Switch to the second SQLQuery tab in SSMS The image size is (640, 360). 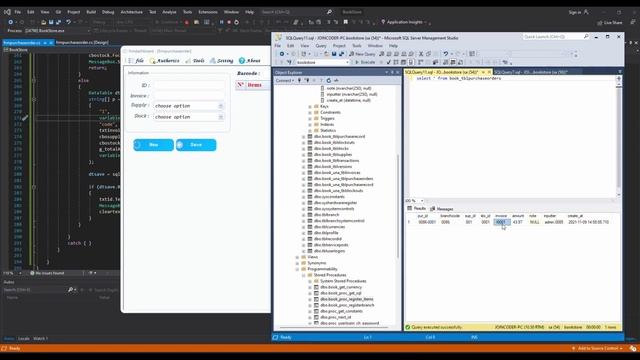(x=531, y=72)
